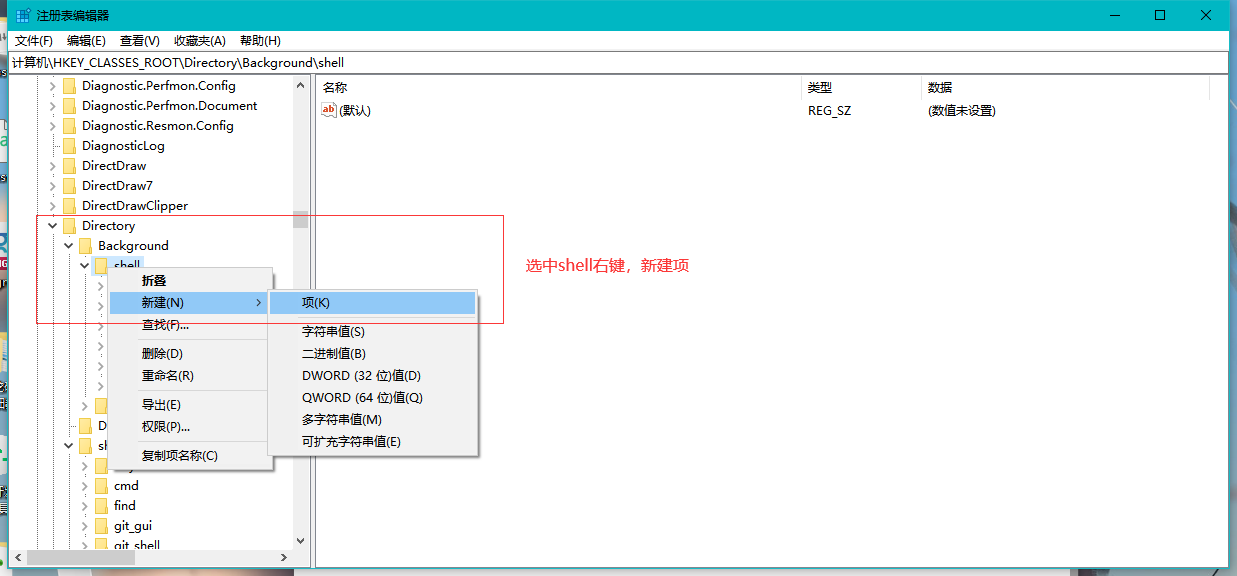Image resolution: width=1237 pixels, height=576 pixels.
Task: Select the git_gui key
Action: [x=133, y=526]
